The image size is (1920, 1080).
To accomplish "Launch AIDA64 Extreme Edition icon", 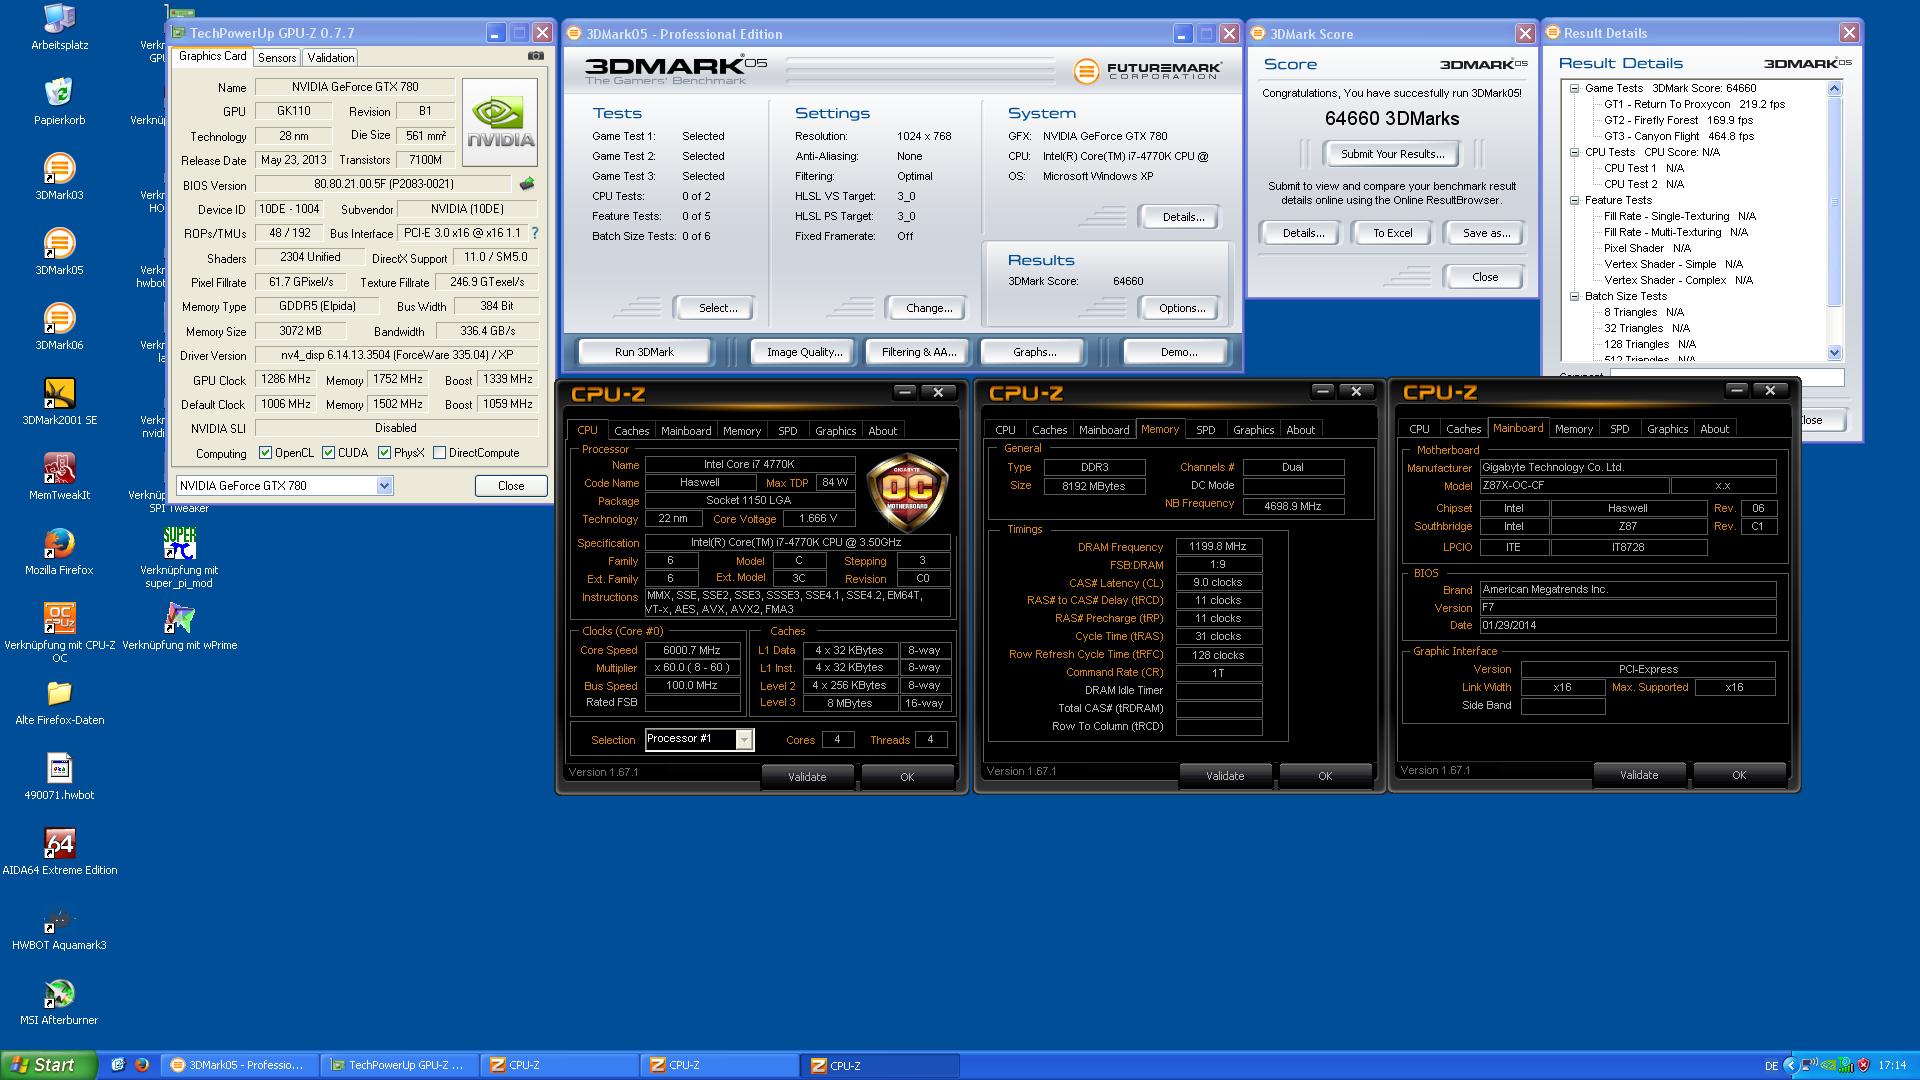I will 59,842.
